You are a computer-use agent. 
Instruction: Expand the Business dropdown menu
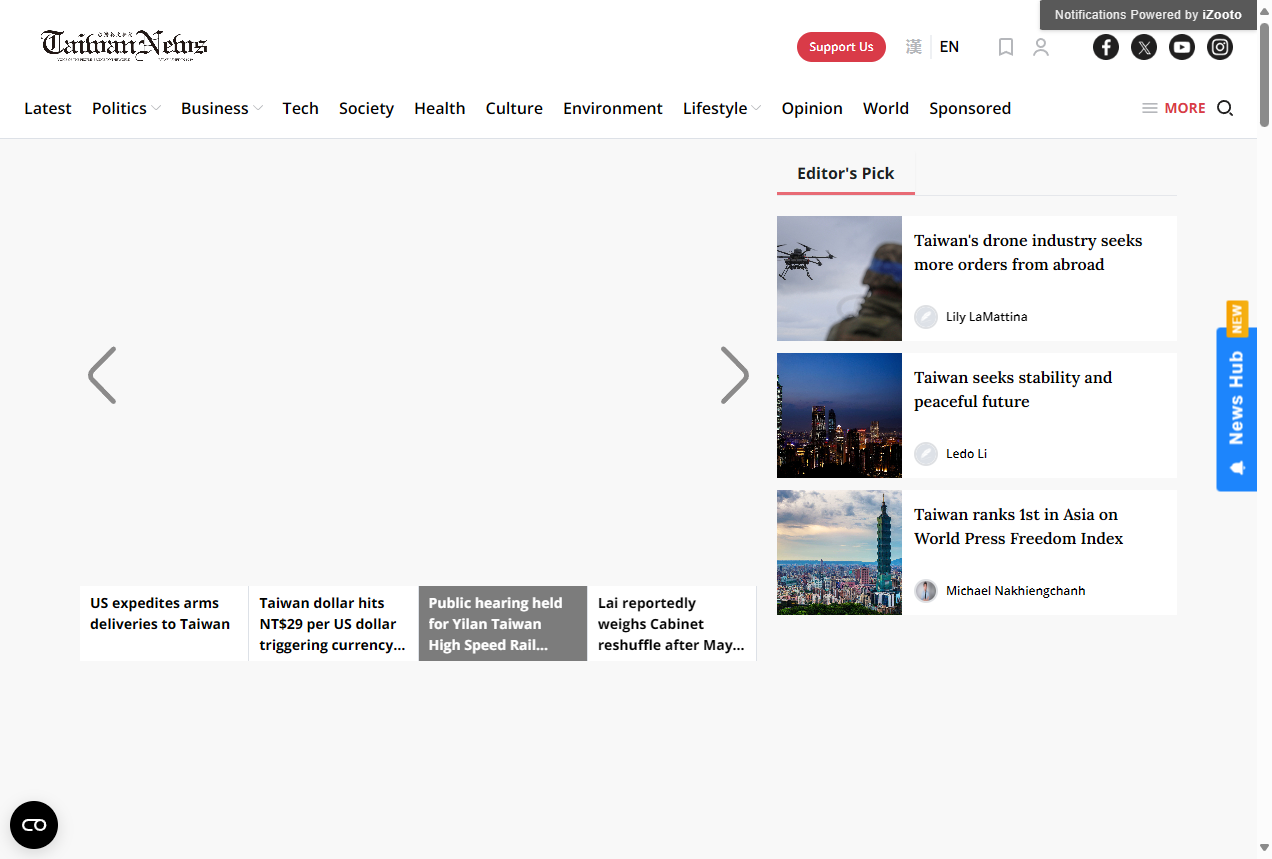click(221, 108)
